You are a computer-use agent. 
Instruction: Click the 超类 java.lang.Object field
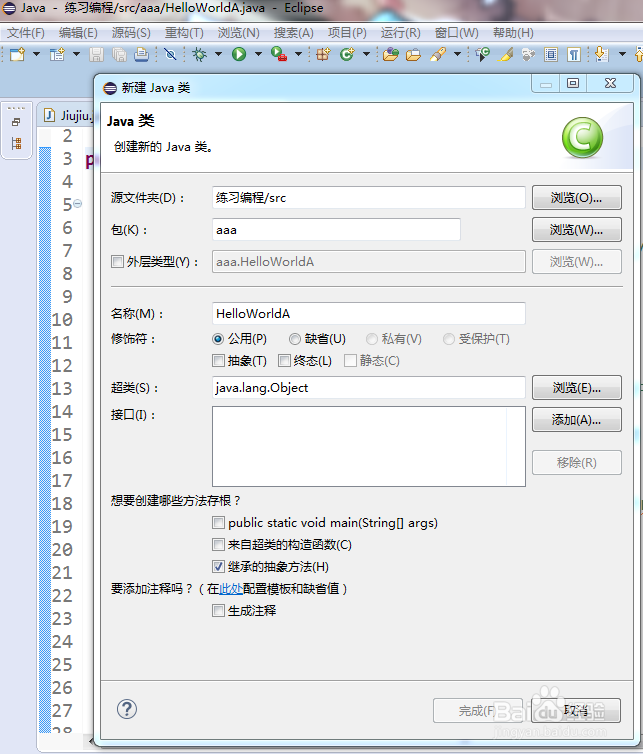(x=368, y=388)
